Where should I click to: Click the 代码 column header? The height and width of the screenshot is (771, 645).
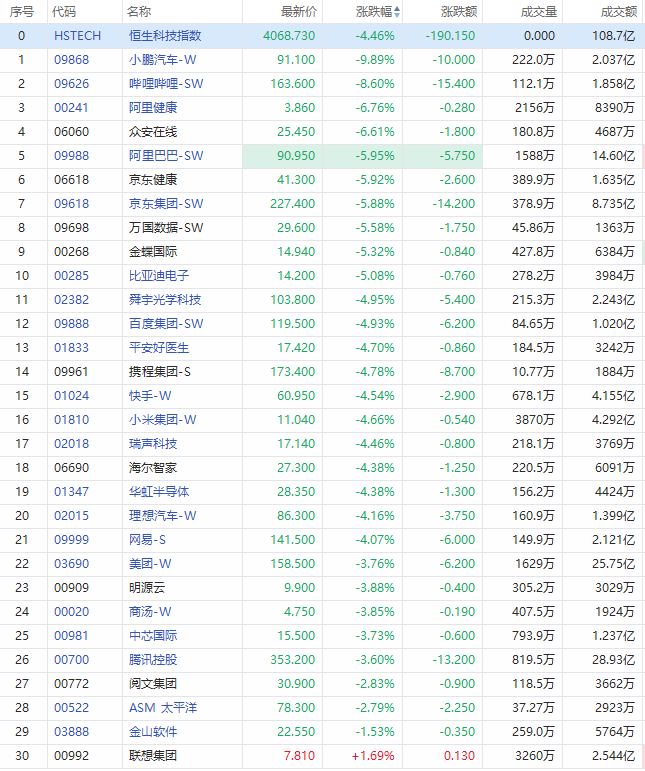click(64, 12)
